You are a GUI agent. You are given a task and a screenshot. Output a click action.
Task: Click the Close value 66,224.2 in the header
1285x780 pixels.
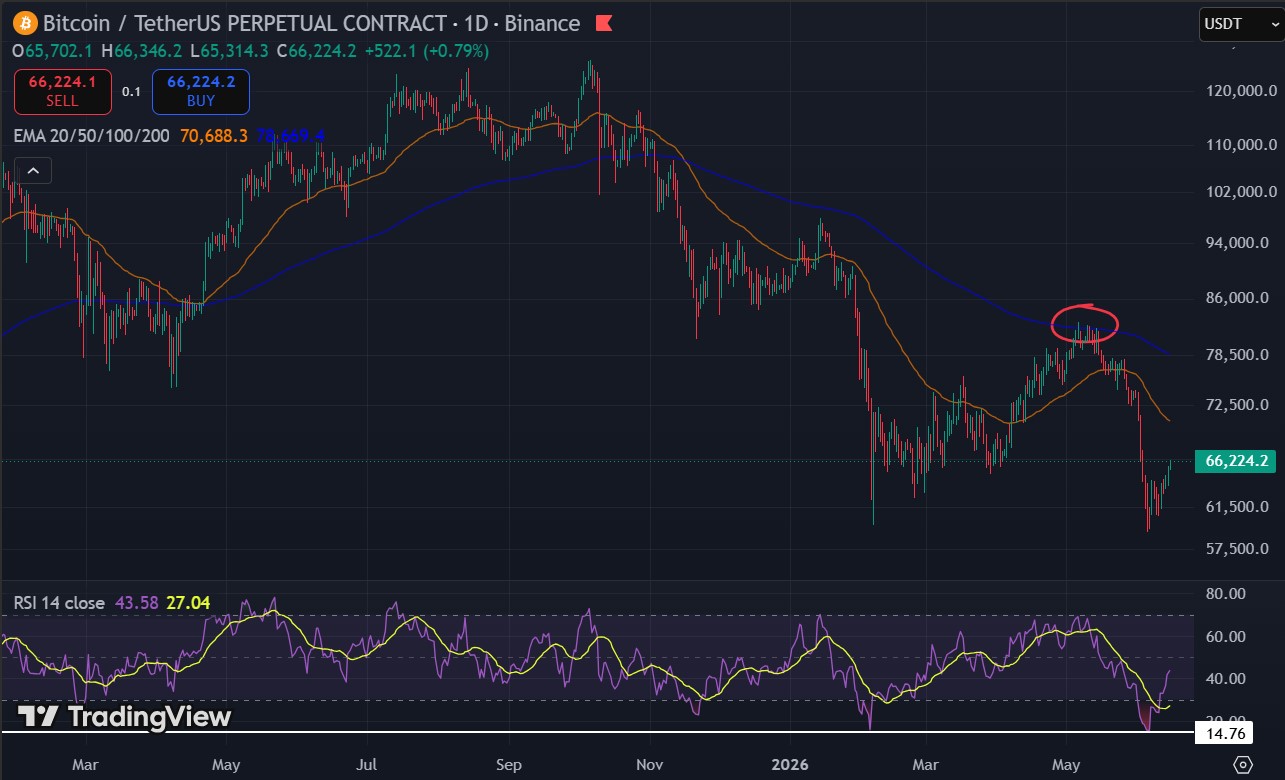(324, 50)
